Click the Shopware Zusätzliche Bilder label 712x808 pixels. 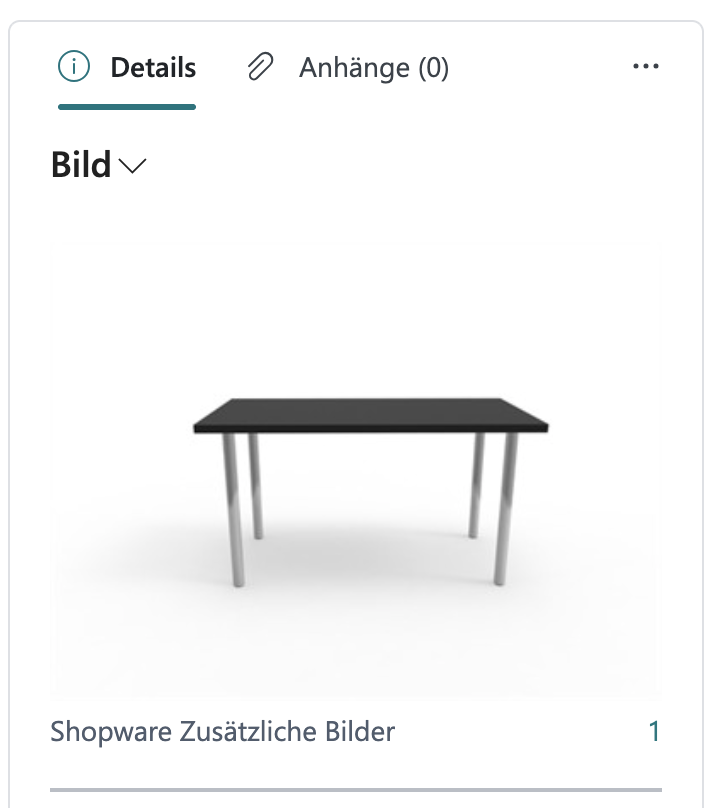point(223,732)
